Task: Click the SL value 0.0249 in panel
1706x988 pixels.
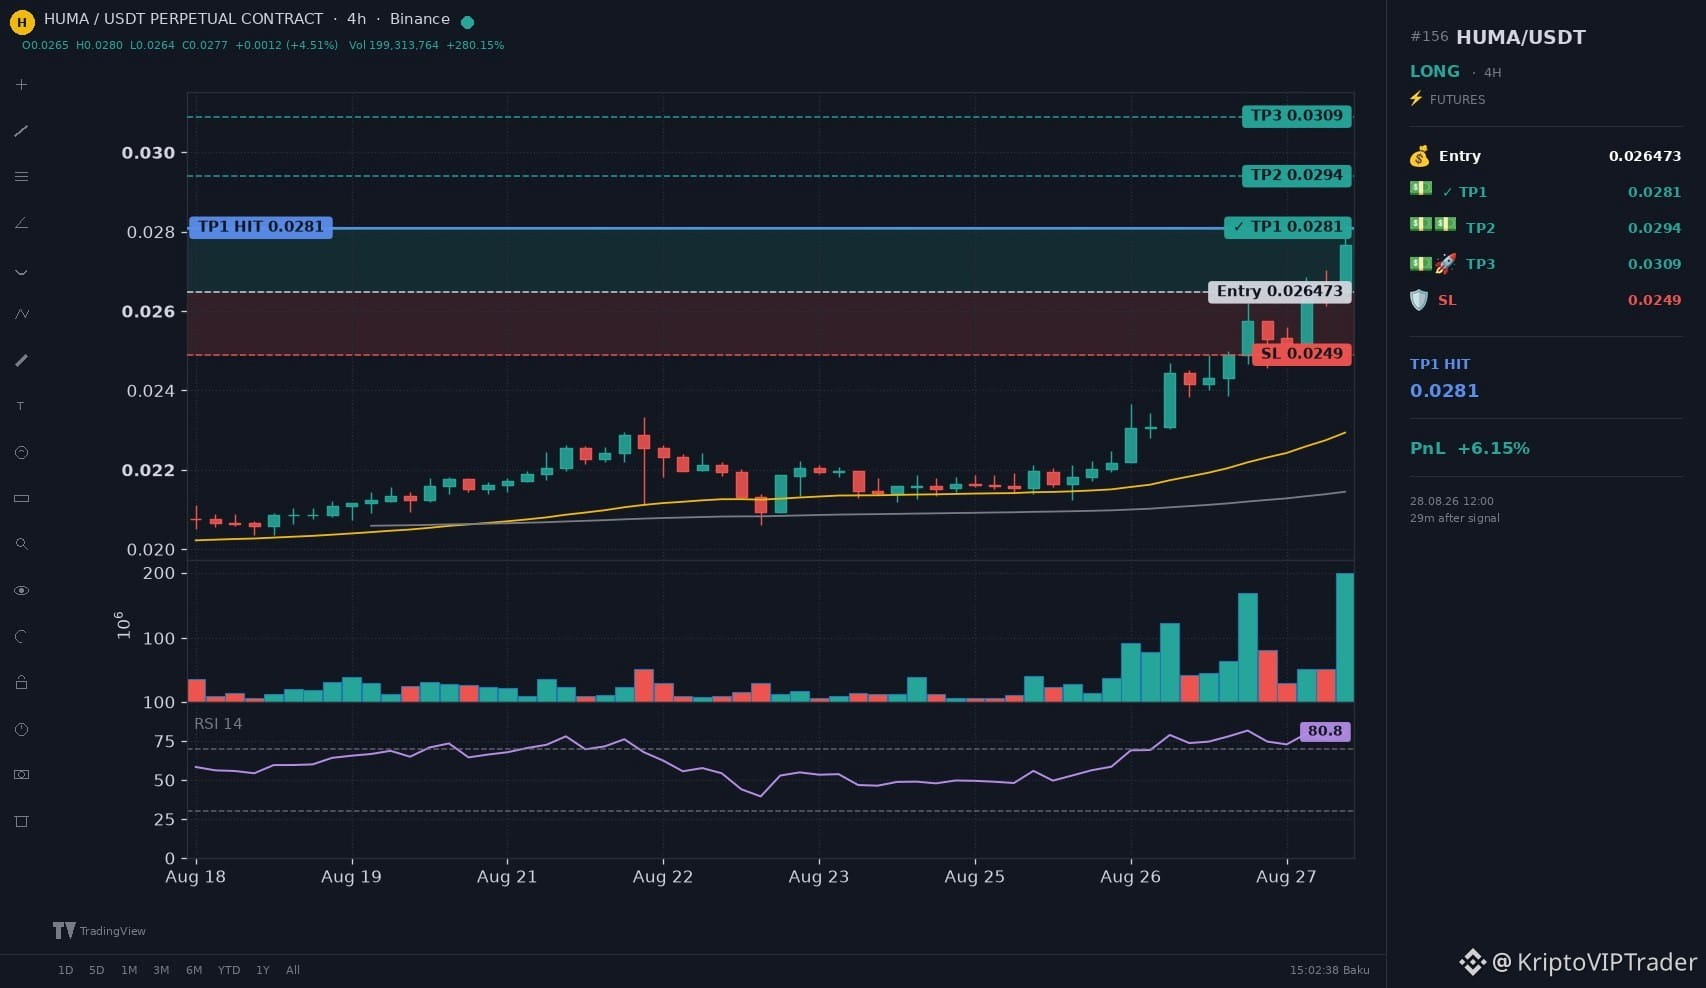Action: pyautogui.click(x=1654, y=300)
